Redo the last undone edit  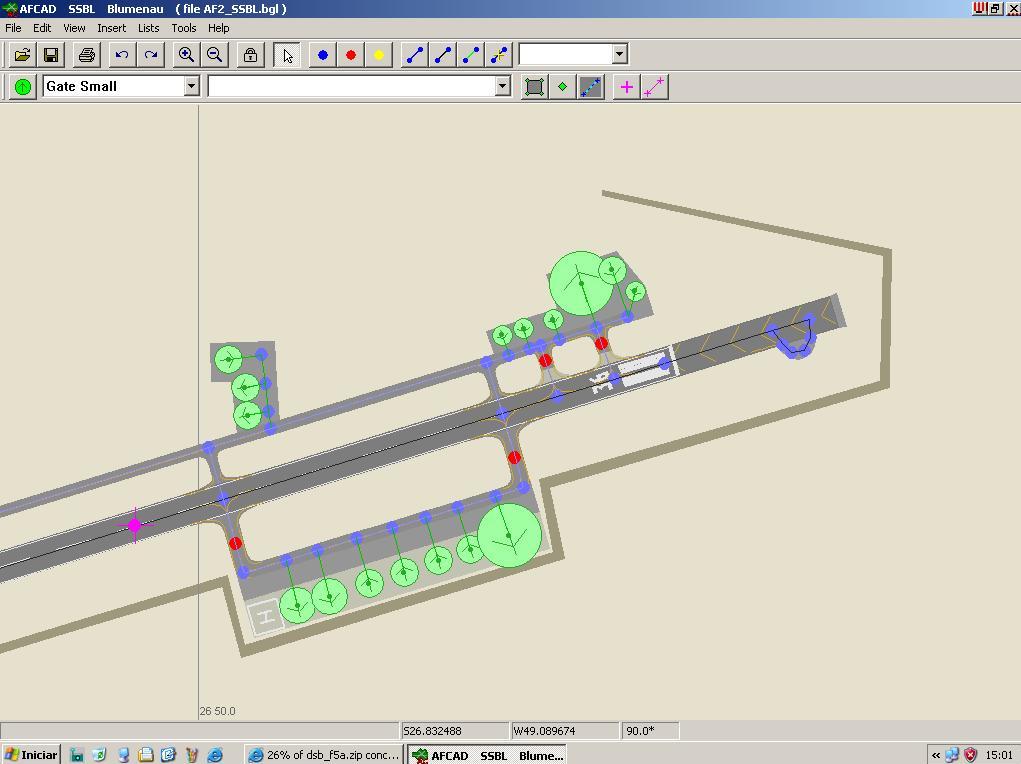[150, 55]
